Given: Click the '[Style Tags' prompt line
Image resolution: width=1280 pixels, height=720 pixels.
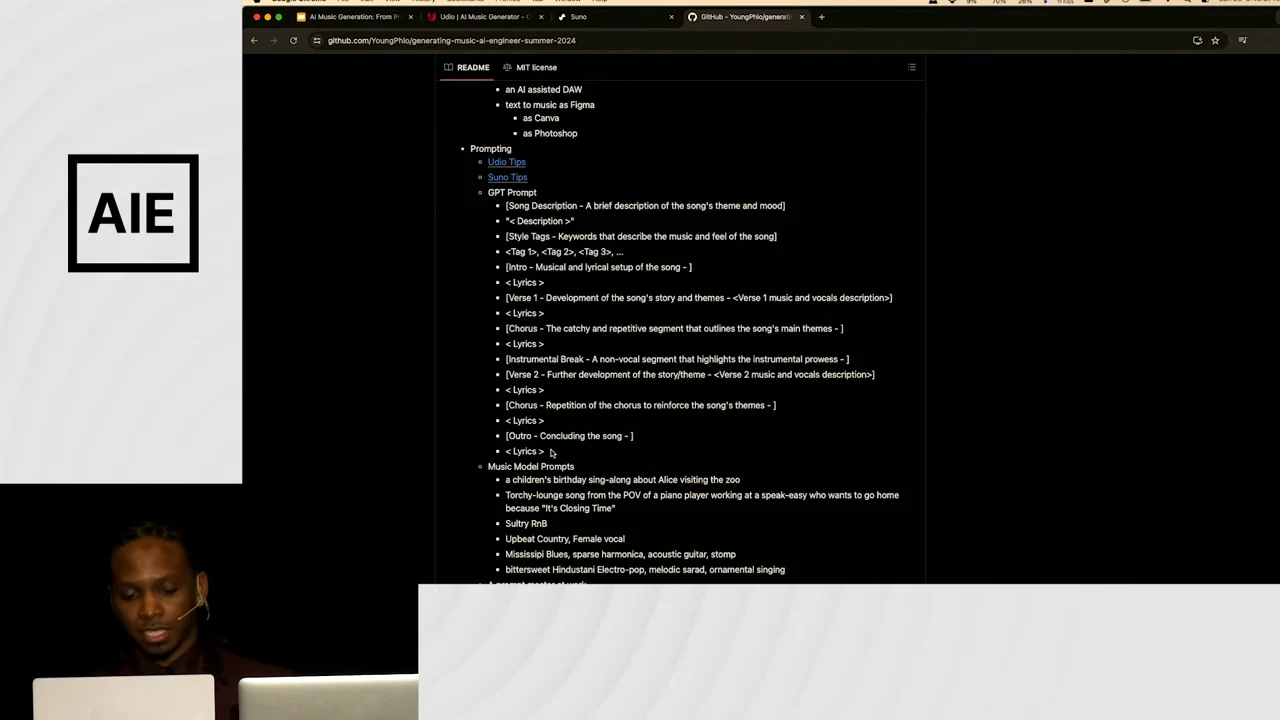Looking at the screenshot, I should point(641,237).
